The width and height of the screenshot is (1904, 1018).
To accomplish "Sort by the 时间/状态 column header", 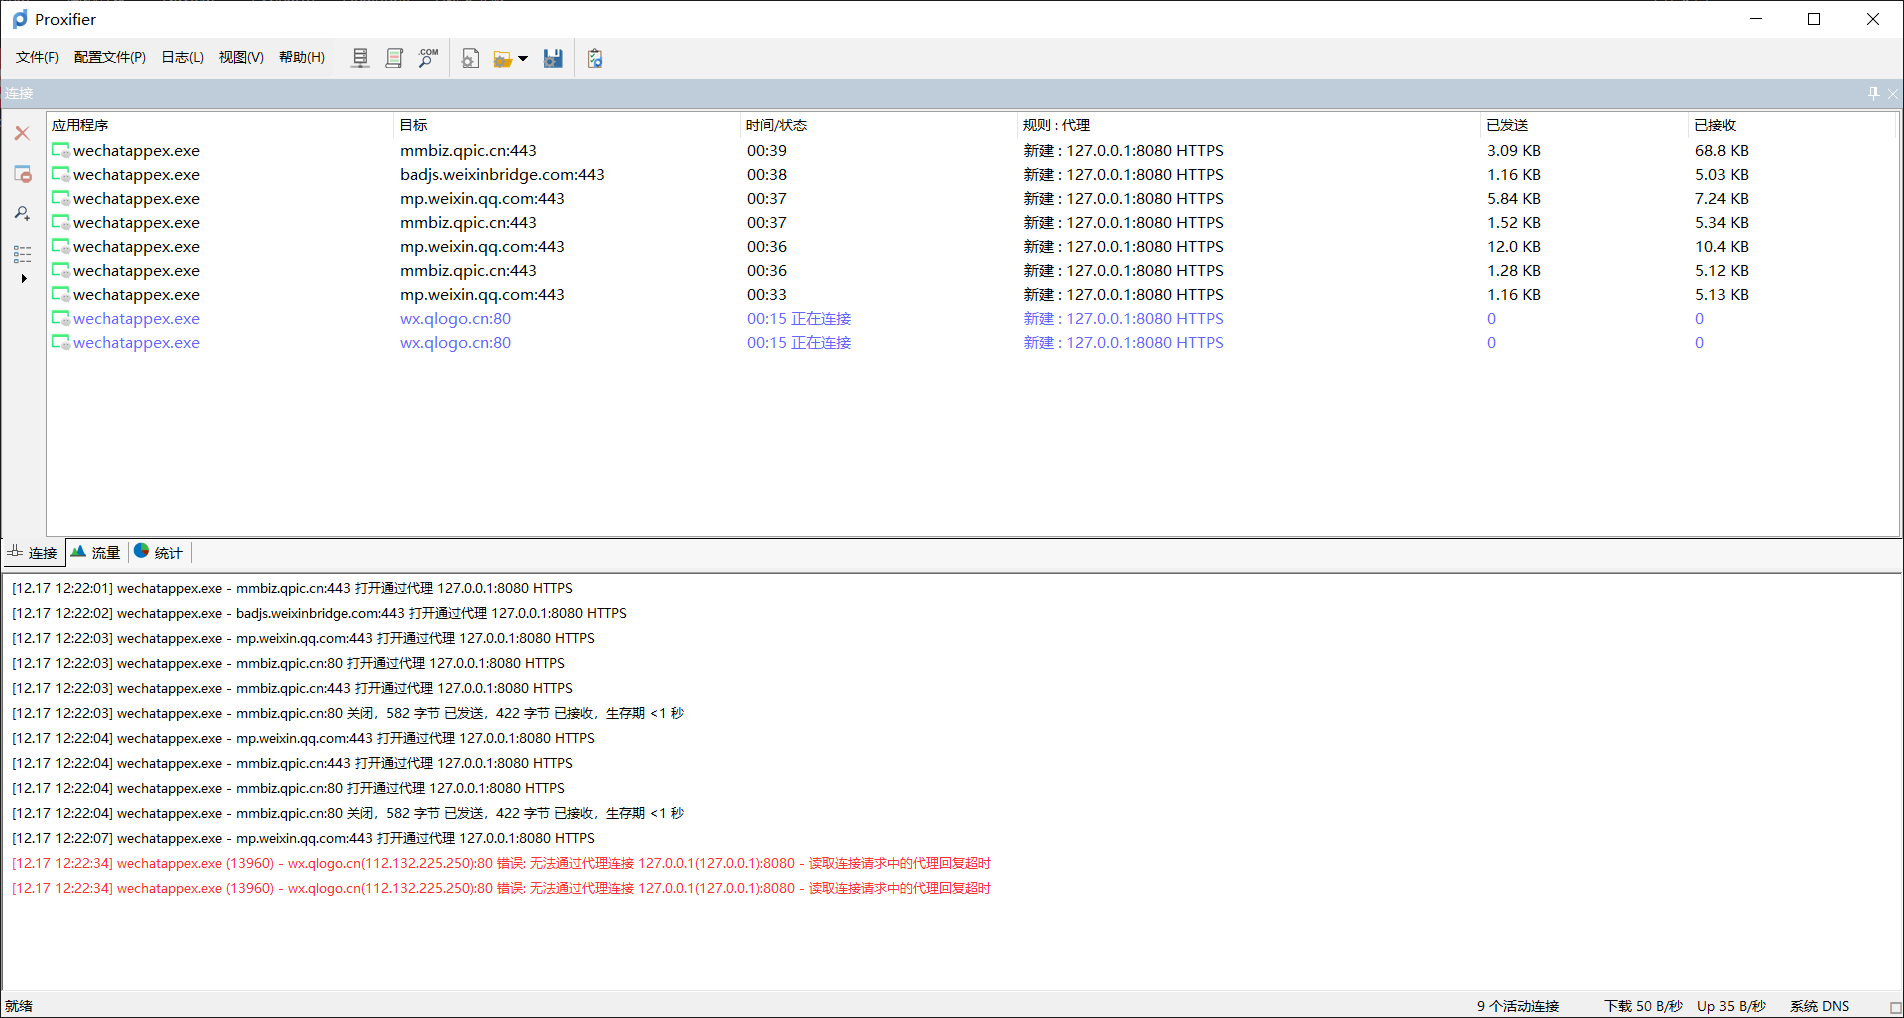I will (879, 125).
